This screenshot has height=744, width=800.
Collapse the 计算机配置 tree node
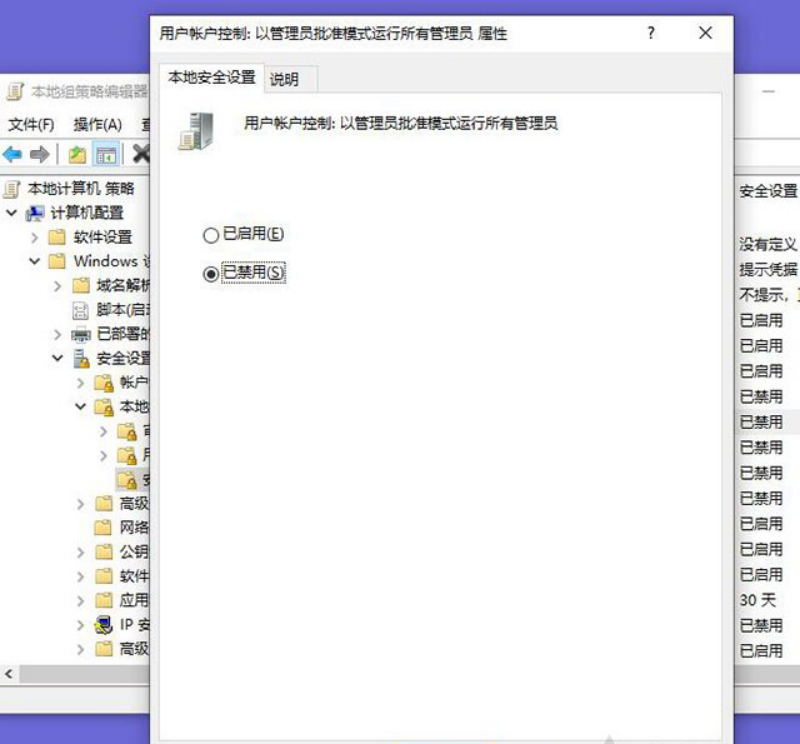click(x=12, y=213)
